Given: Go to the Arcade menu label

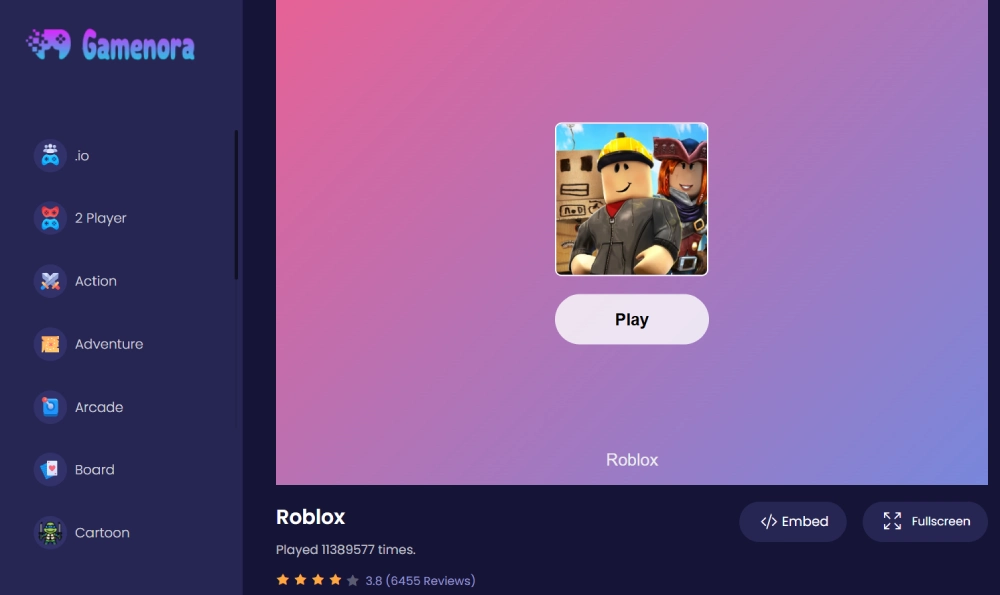Looking at the screenshot, I should pyautogui.click(x=99, y=407).
